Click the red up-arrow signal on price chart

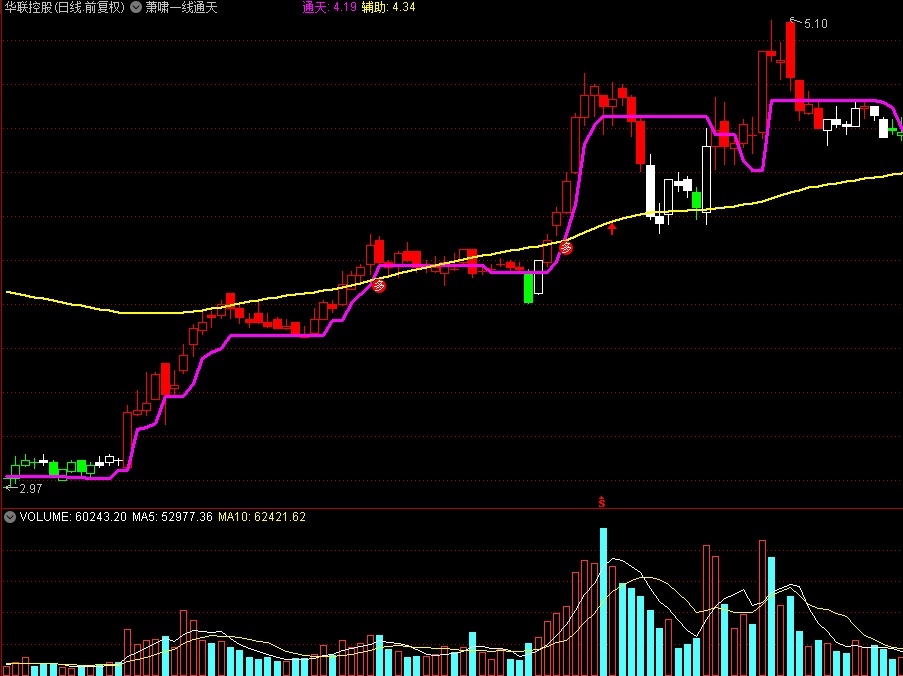tap(612, 229)
